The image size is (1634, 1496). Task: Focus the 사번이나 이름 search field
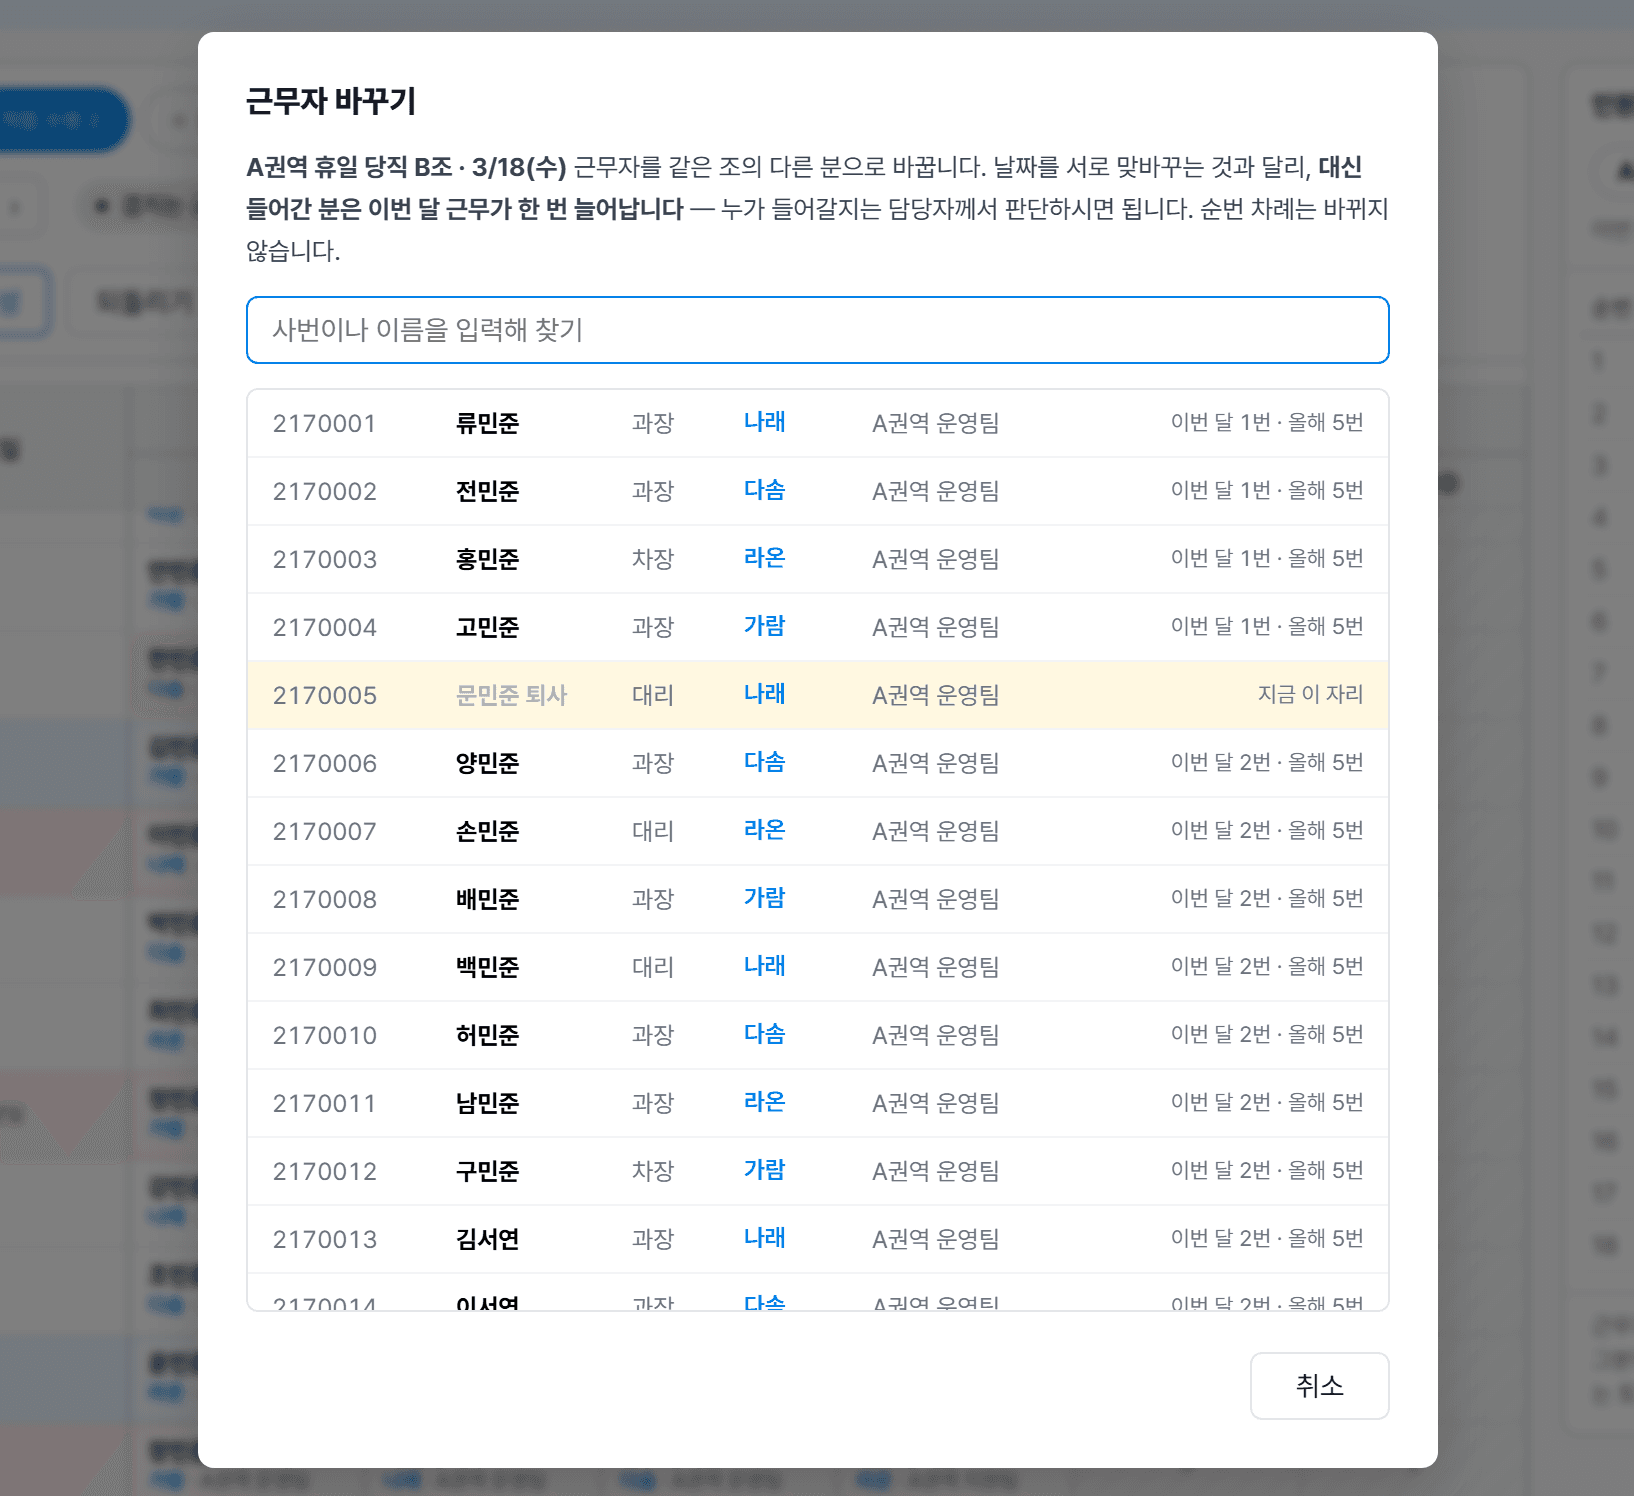(818, 330)
